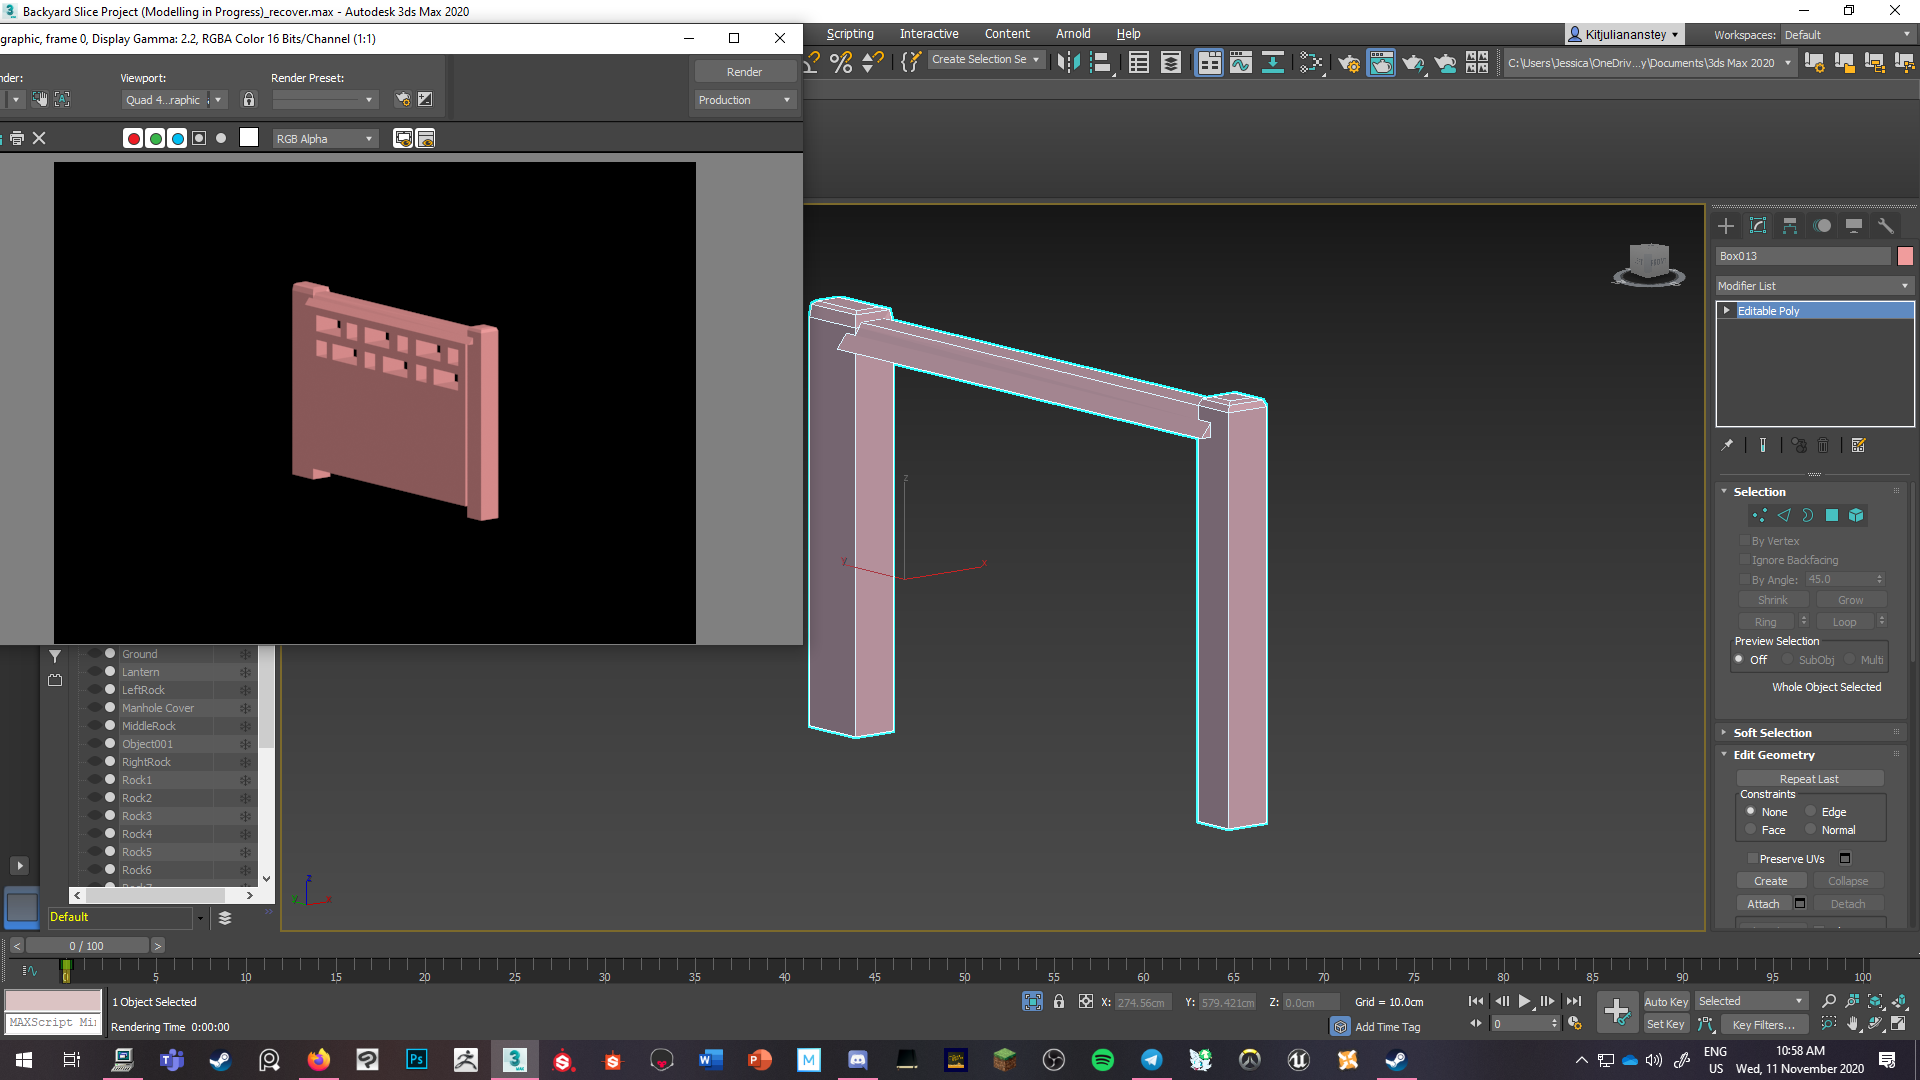Enable the Preserve UVs checkbox
This screenshot has height=1080, width=1920.
point(1752,858)
